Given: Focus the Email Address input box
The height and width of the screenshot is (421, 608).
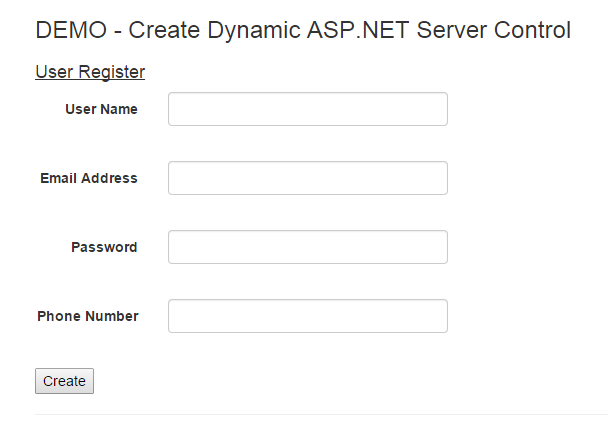Looking at the screenshot, I should point(307,178).
